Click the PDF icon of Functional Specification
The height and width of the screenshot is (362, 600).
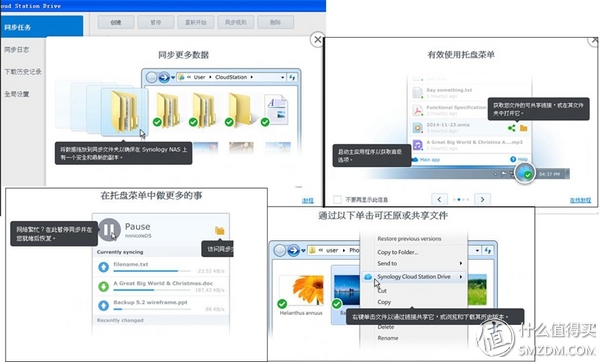coord(417,110)
